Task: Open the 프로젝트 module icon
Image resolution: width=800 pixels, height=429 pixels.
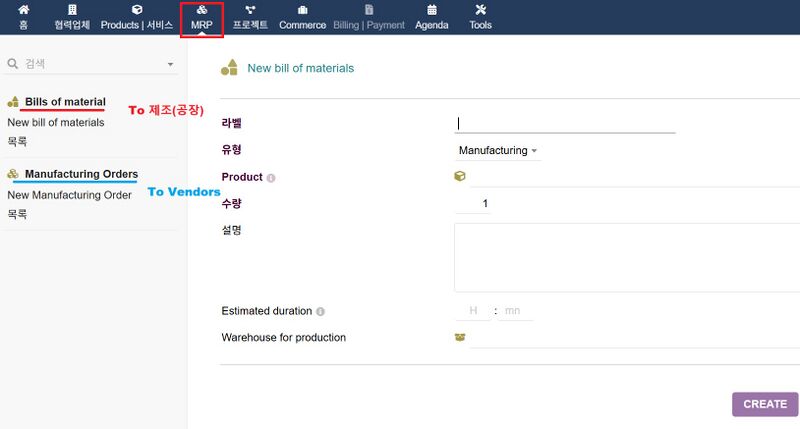Action: [x=250, y=10]
